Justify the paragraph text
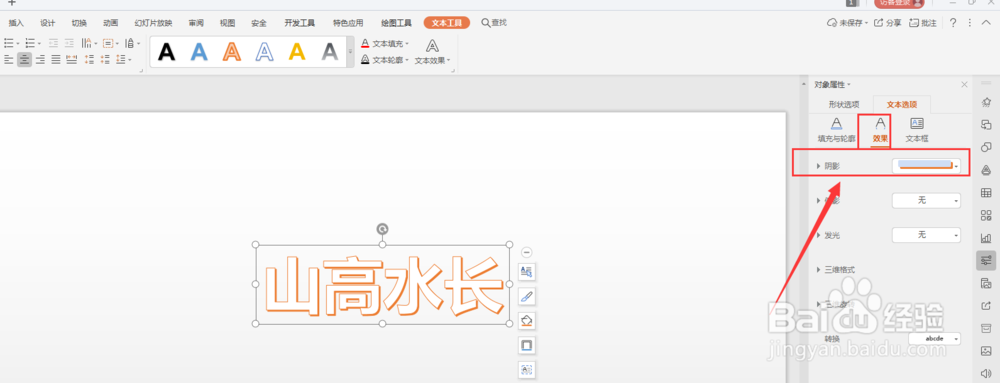Viewport: 1000px width, 383px height. [x=56, y=59]
